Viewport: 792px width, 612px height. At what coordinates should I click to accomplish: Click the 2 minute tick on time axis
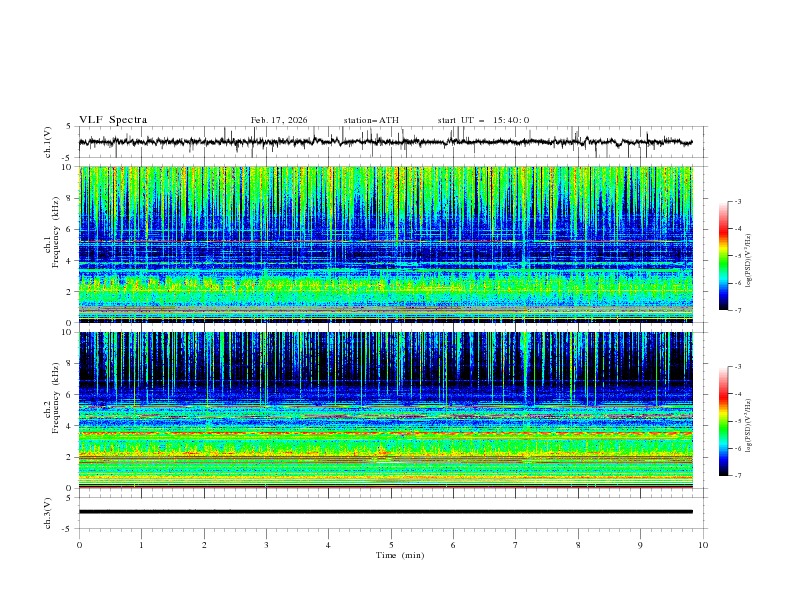(204, 545)
